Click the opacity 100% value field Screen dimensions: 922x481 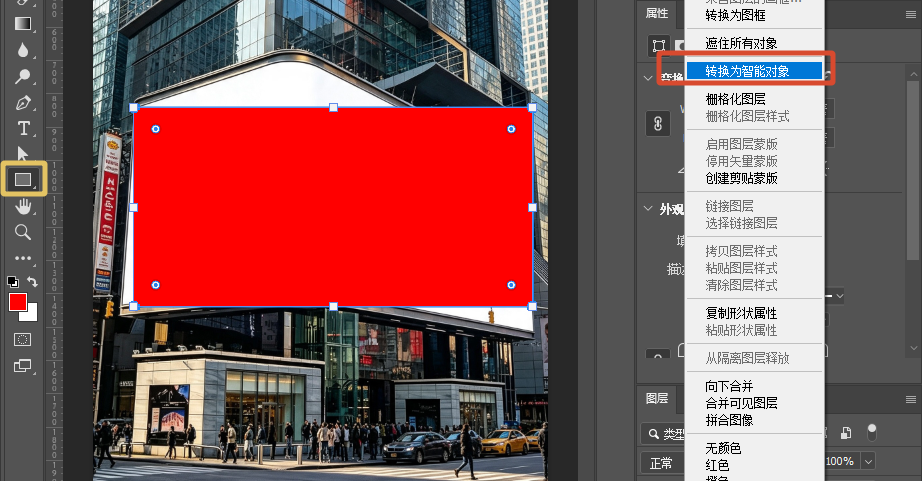(x=842, y=462)
